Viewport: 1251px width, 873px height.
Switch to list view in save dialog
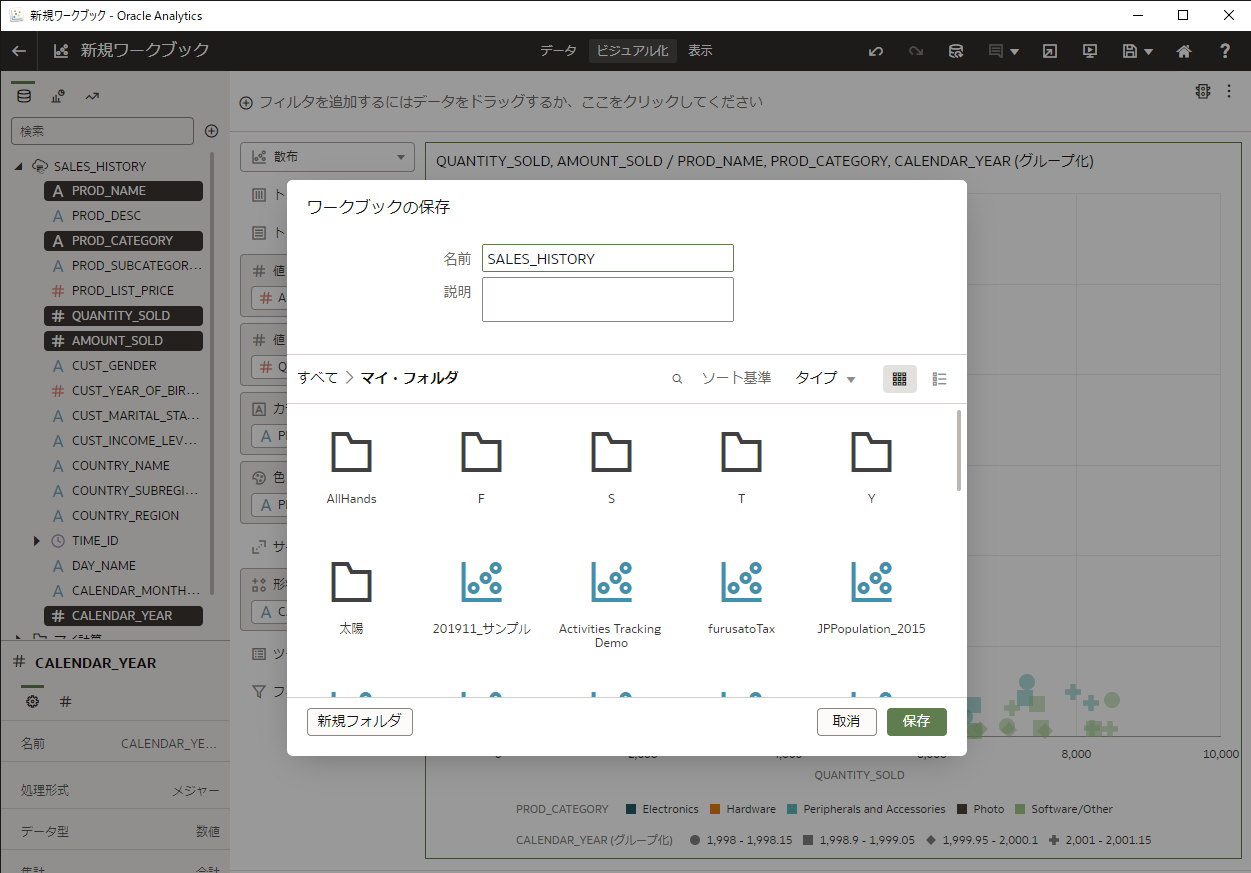[x=939, y=379]
